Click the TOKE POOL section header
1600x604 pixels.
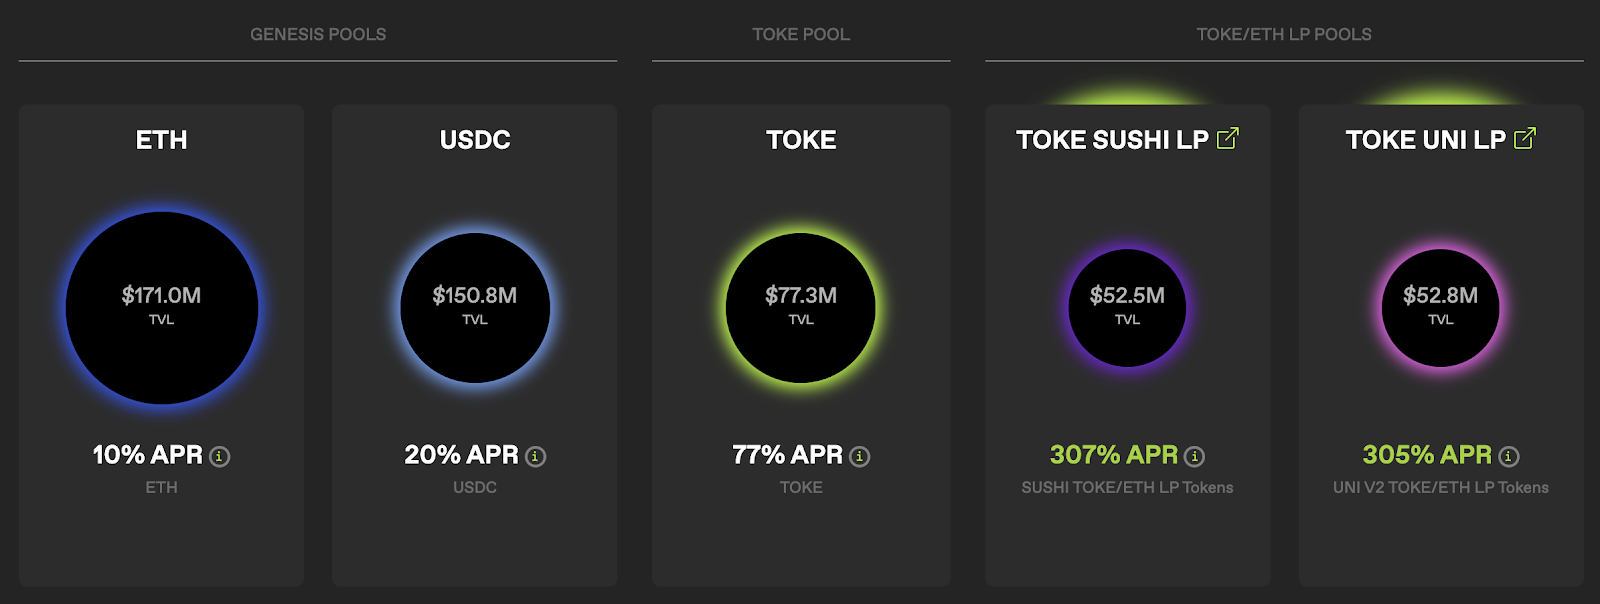[801, 34]
